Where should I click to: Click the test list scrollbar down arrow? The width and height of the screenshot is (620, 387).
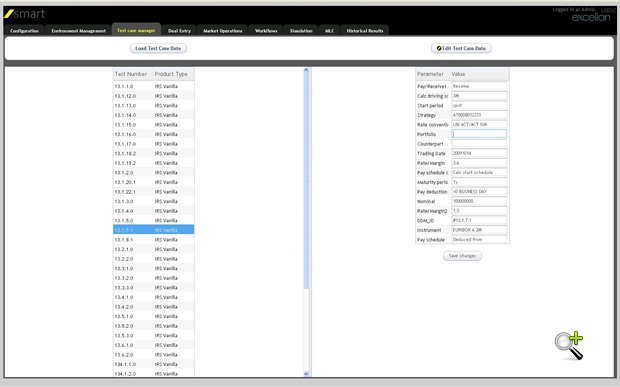tap(306, 374)
